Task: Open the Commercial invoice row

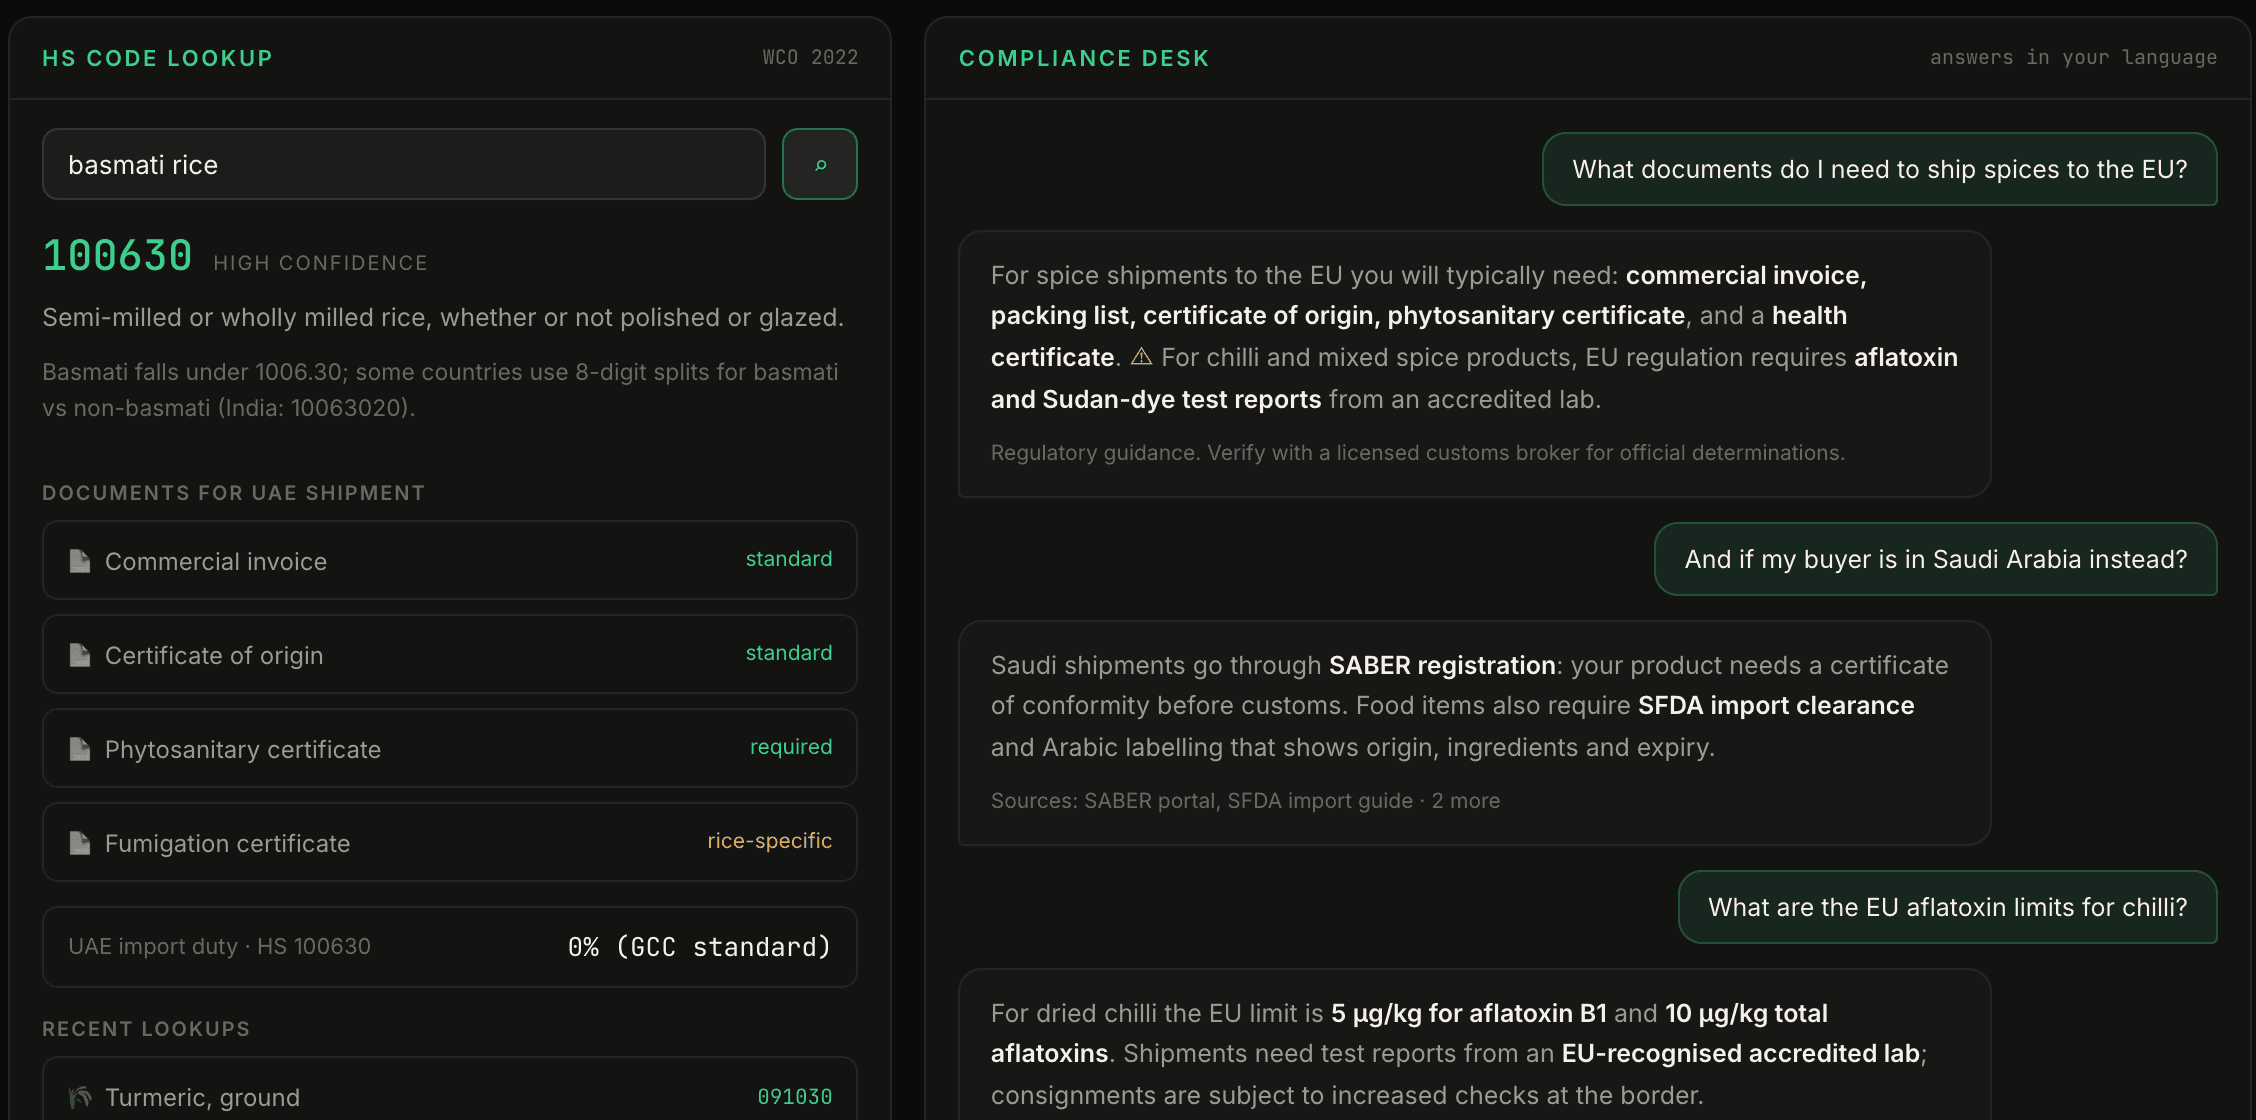Action: click(x=450, y=560)
